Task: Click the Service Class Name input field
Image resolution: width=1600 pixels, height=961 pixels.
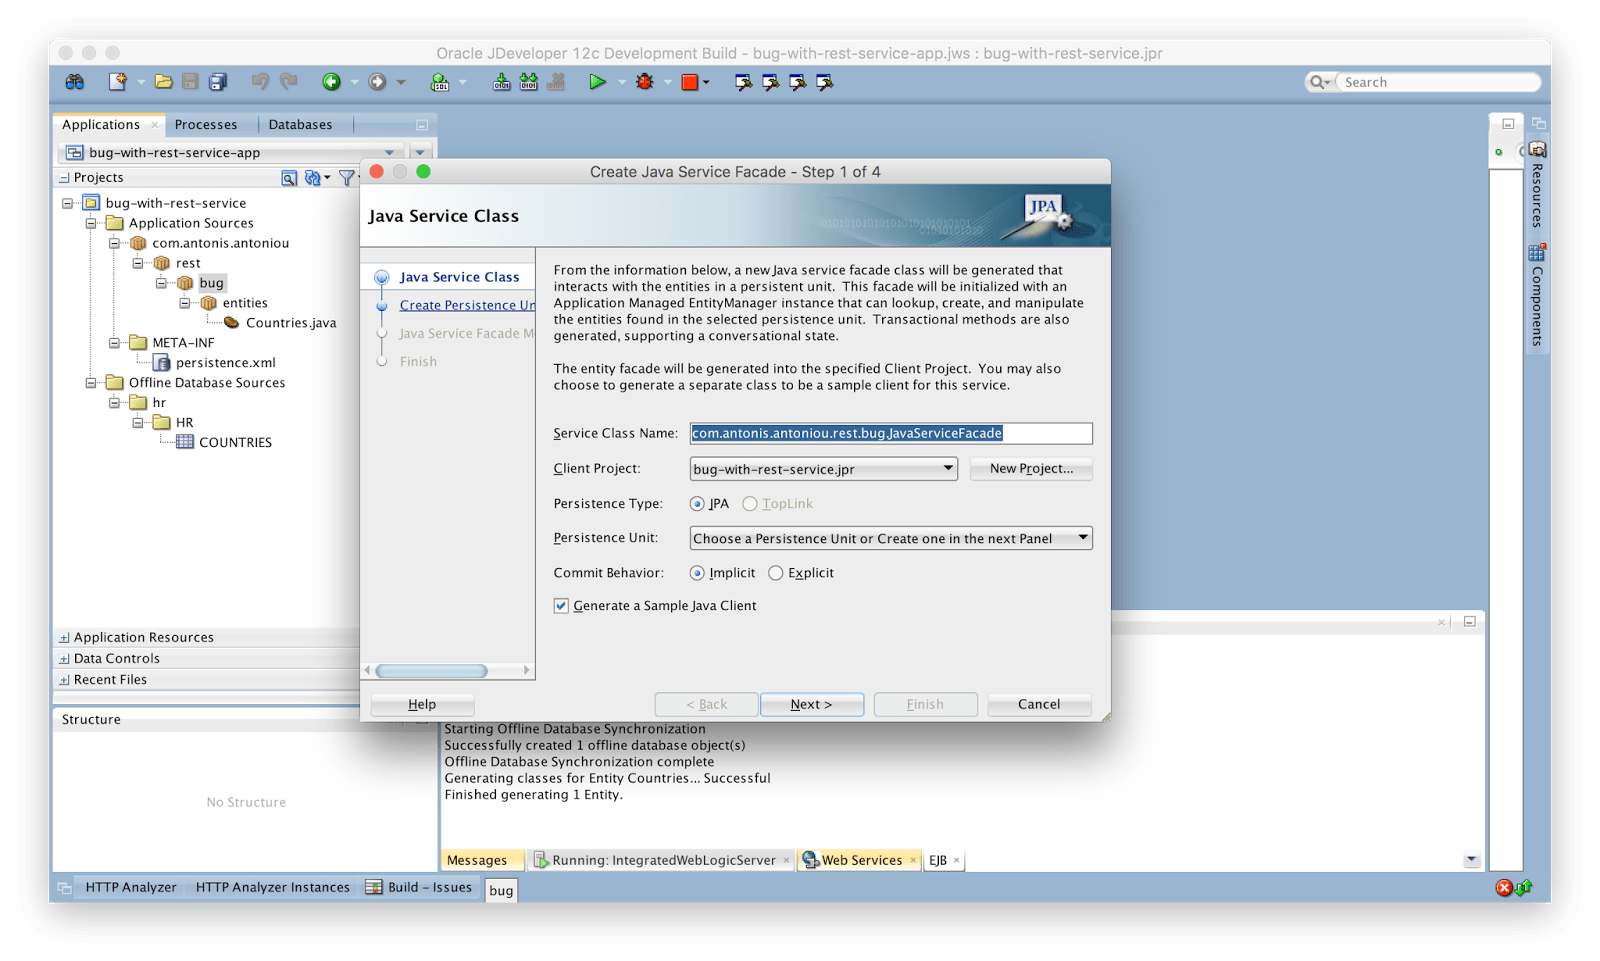Action: click(x=891, y=433)
